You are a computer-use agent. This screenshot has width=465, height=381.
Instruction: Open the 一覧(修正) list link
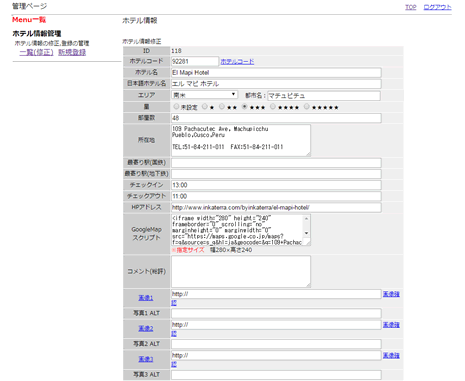pyautogui.click(x=36, y=52)
